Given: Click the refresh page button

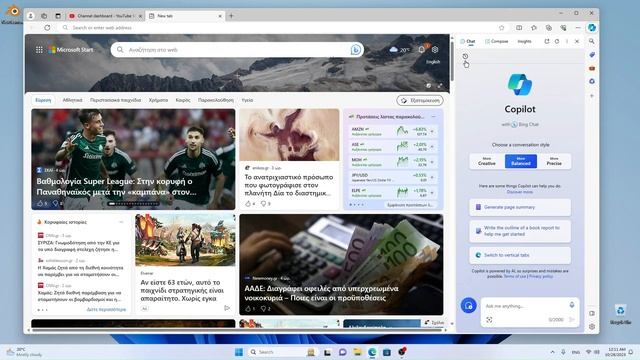Looking at the screenshot, I should 47,28.
